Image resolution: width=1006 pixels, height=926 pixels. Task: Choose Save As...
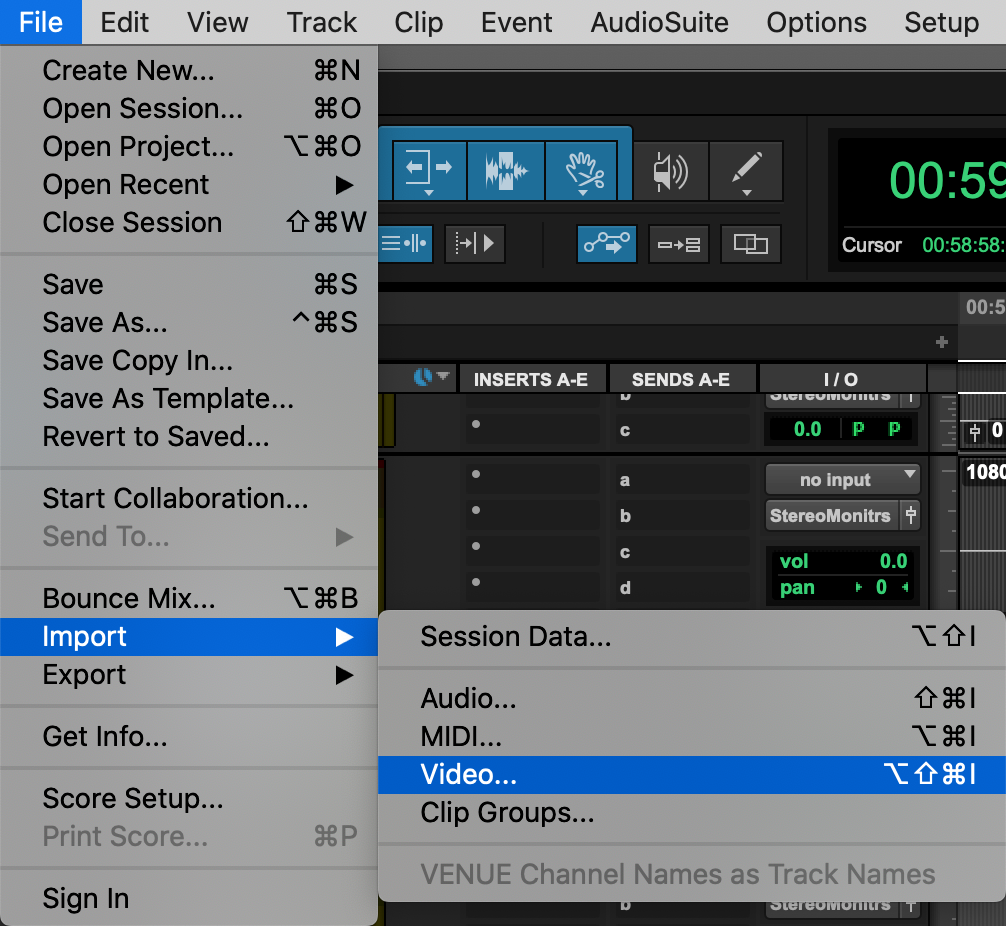pyautogui.click(x=189, y=322)
